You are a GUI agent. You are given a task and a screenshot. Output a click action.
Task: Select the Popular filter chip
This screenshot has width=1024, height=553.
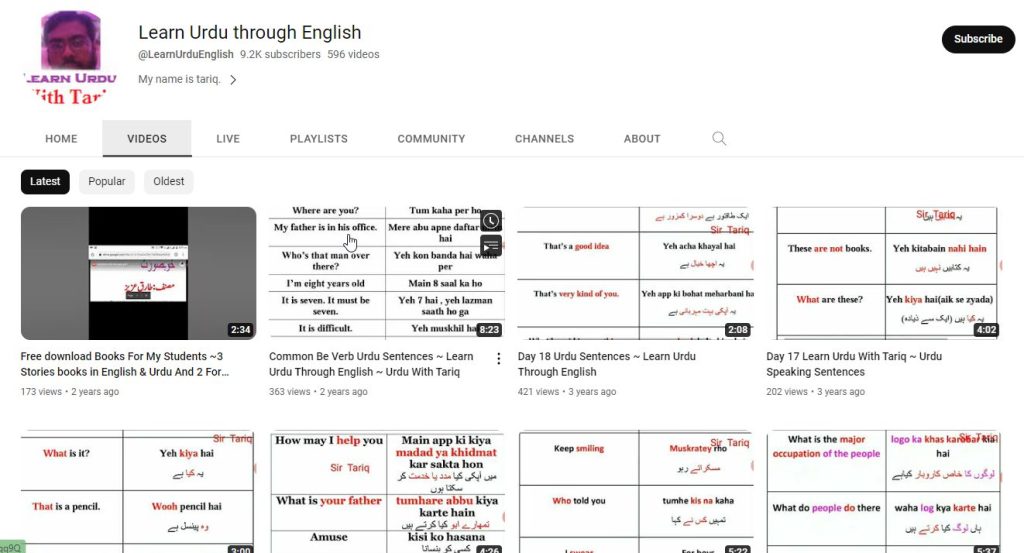107,182
